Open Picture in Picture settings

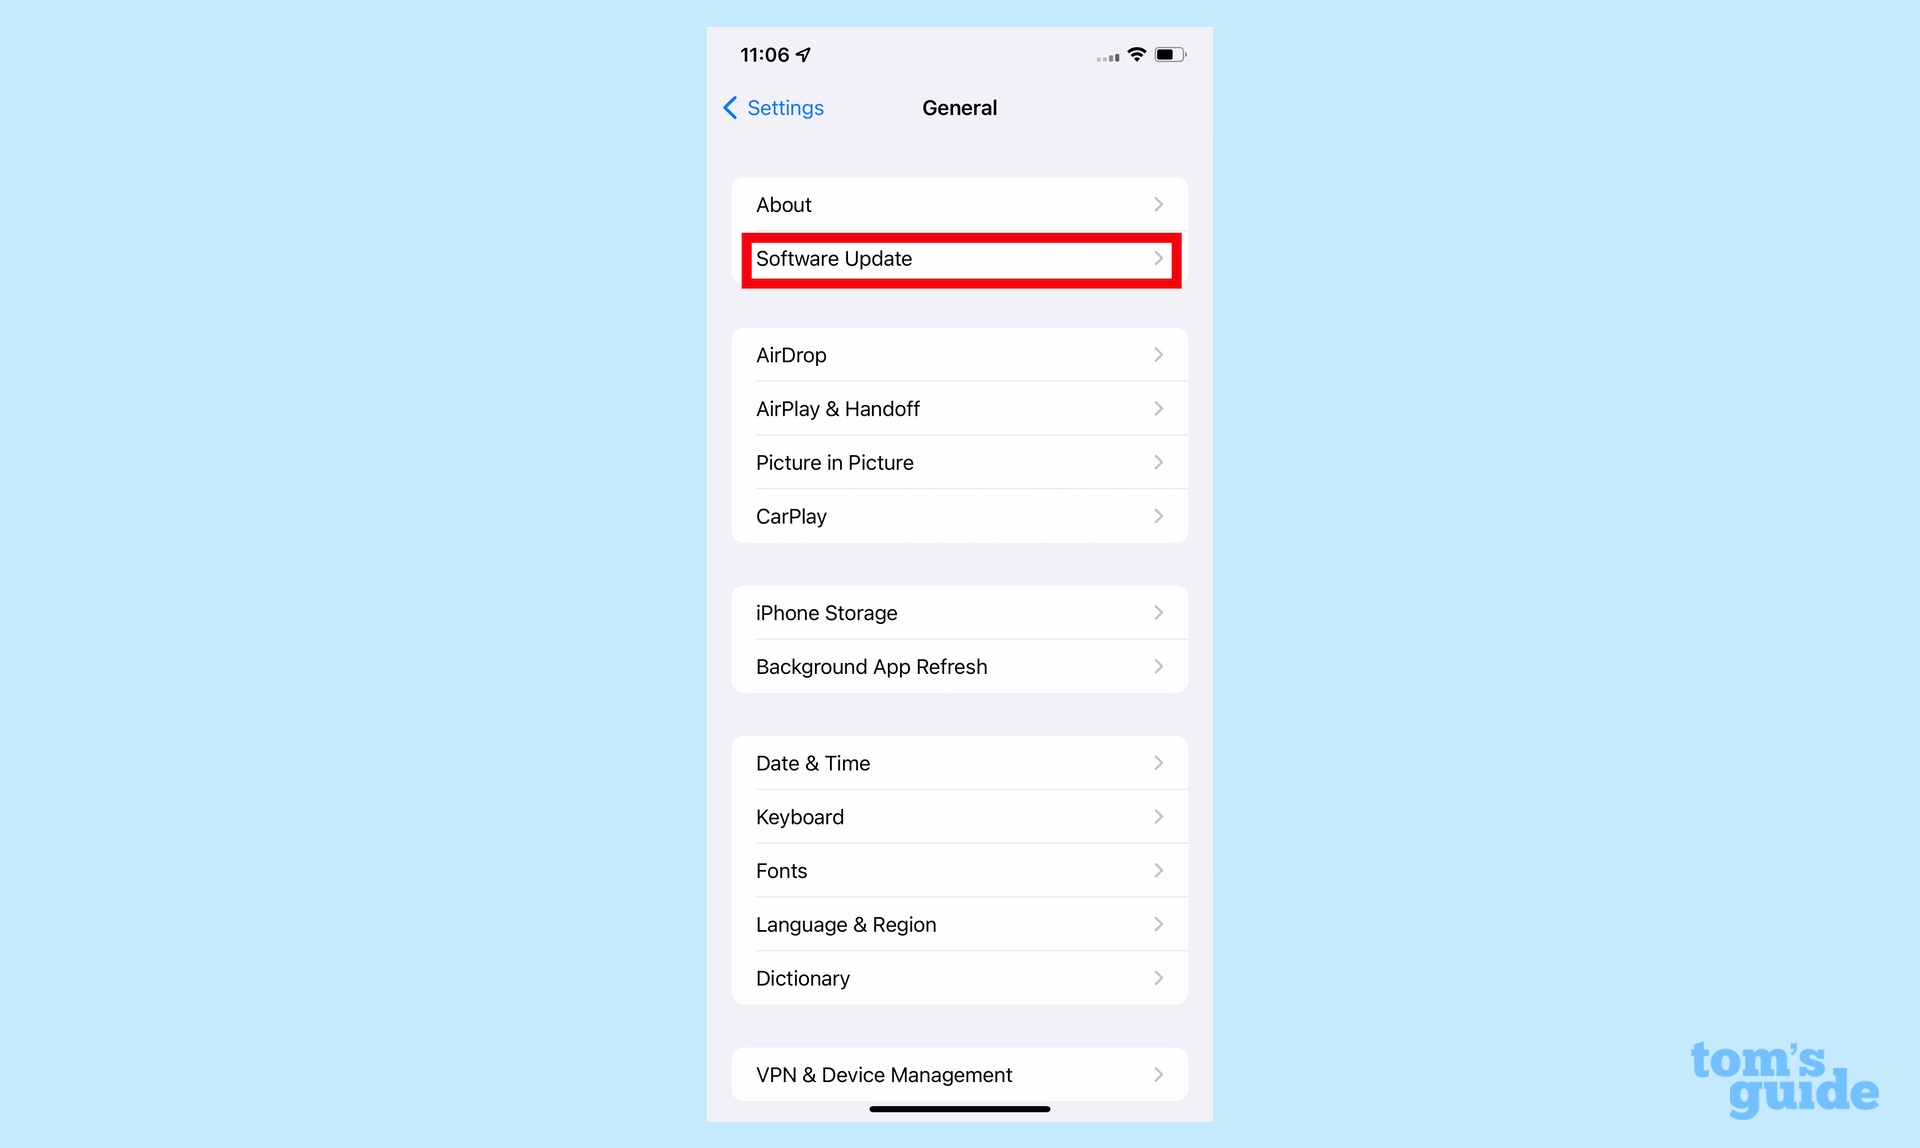coord(959,462)
